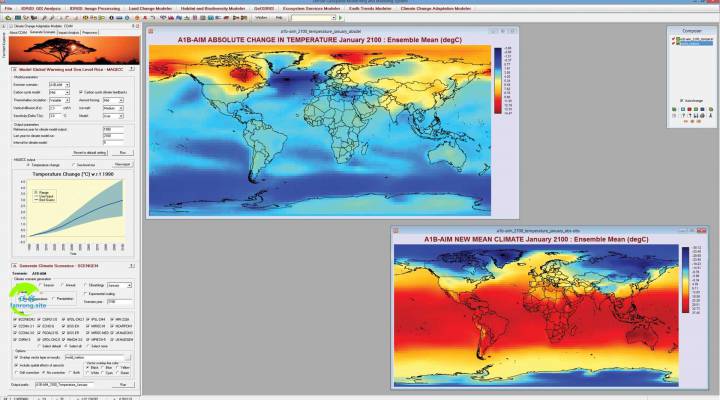Click the icon right of the toolbar combo box
Screen dimensions: 720x400
point(341,17)
